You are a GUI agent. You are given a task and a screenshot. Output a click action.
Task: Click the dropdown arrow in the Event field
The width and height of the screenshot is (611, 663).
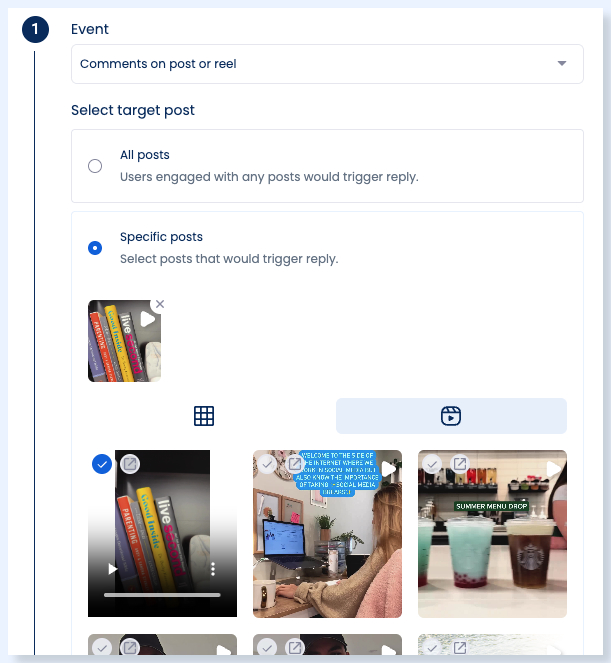click(x=562, y=63)
